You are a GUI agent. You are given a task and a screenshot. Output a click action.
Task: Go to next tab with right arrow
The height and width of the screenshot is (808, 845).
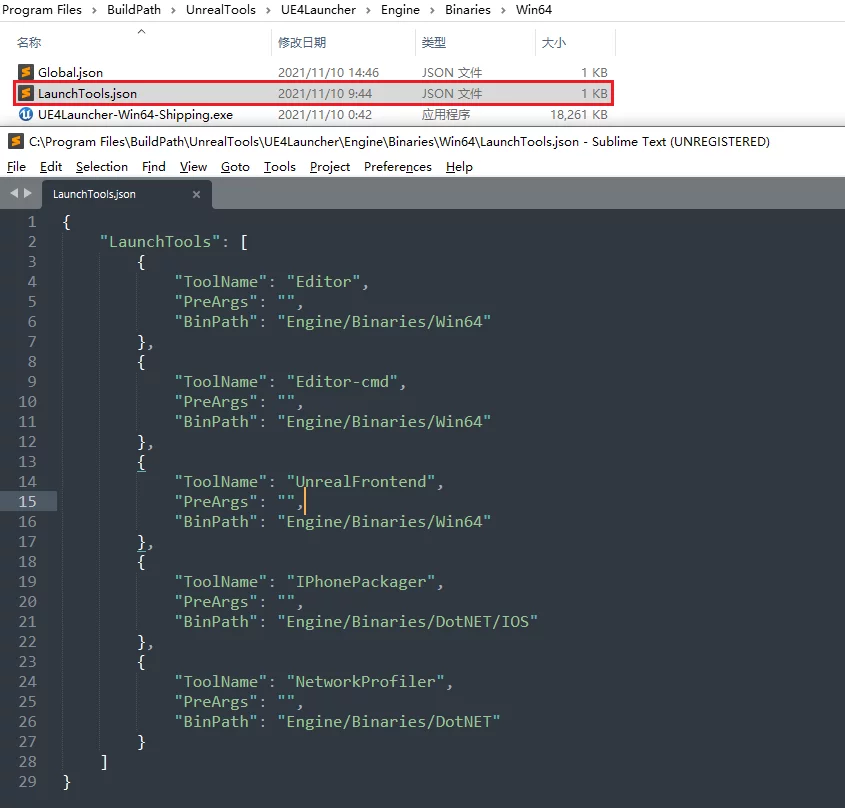pyautogui.click(x=28, y=193)
